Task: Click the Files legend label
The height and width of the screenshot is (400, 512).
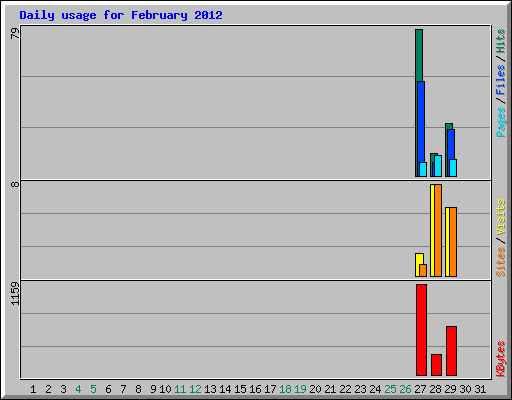Action: tap(501, 80)
